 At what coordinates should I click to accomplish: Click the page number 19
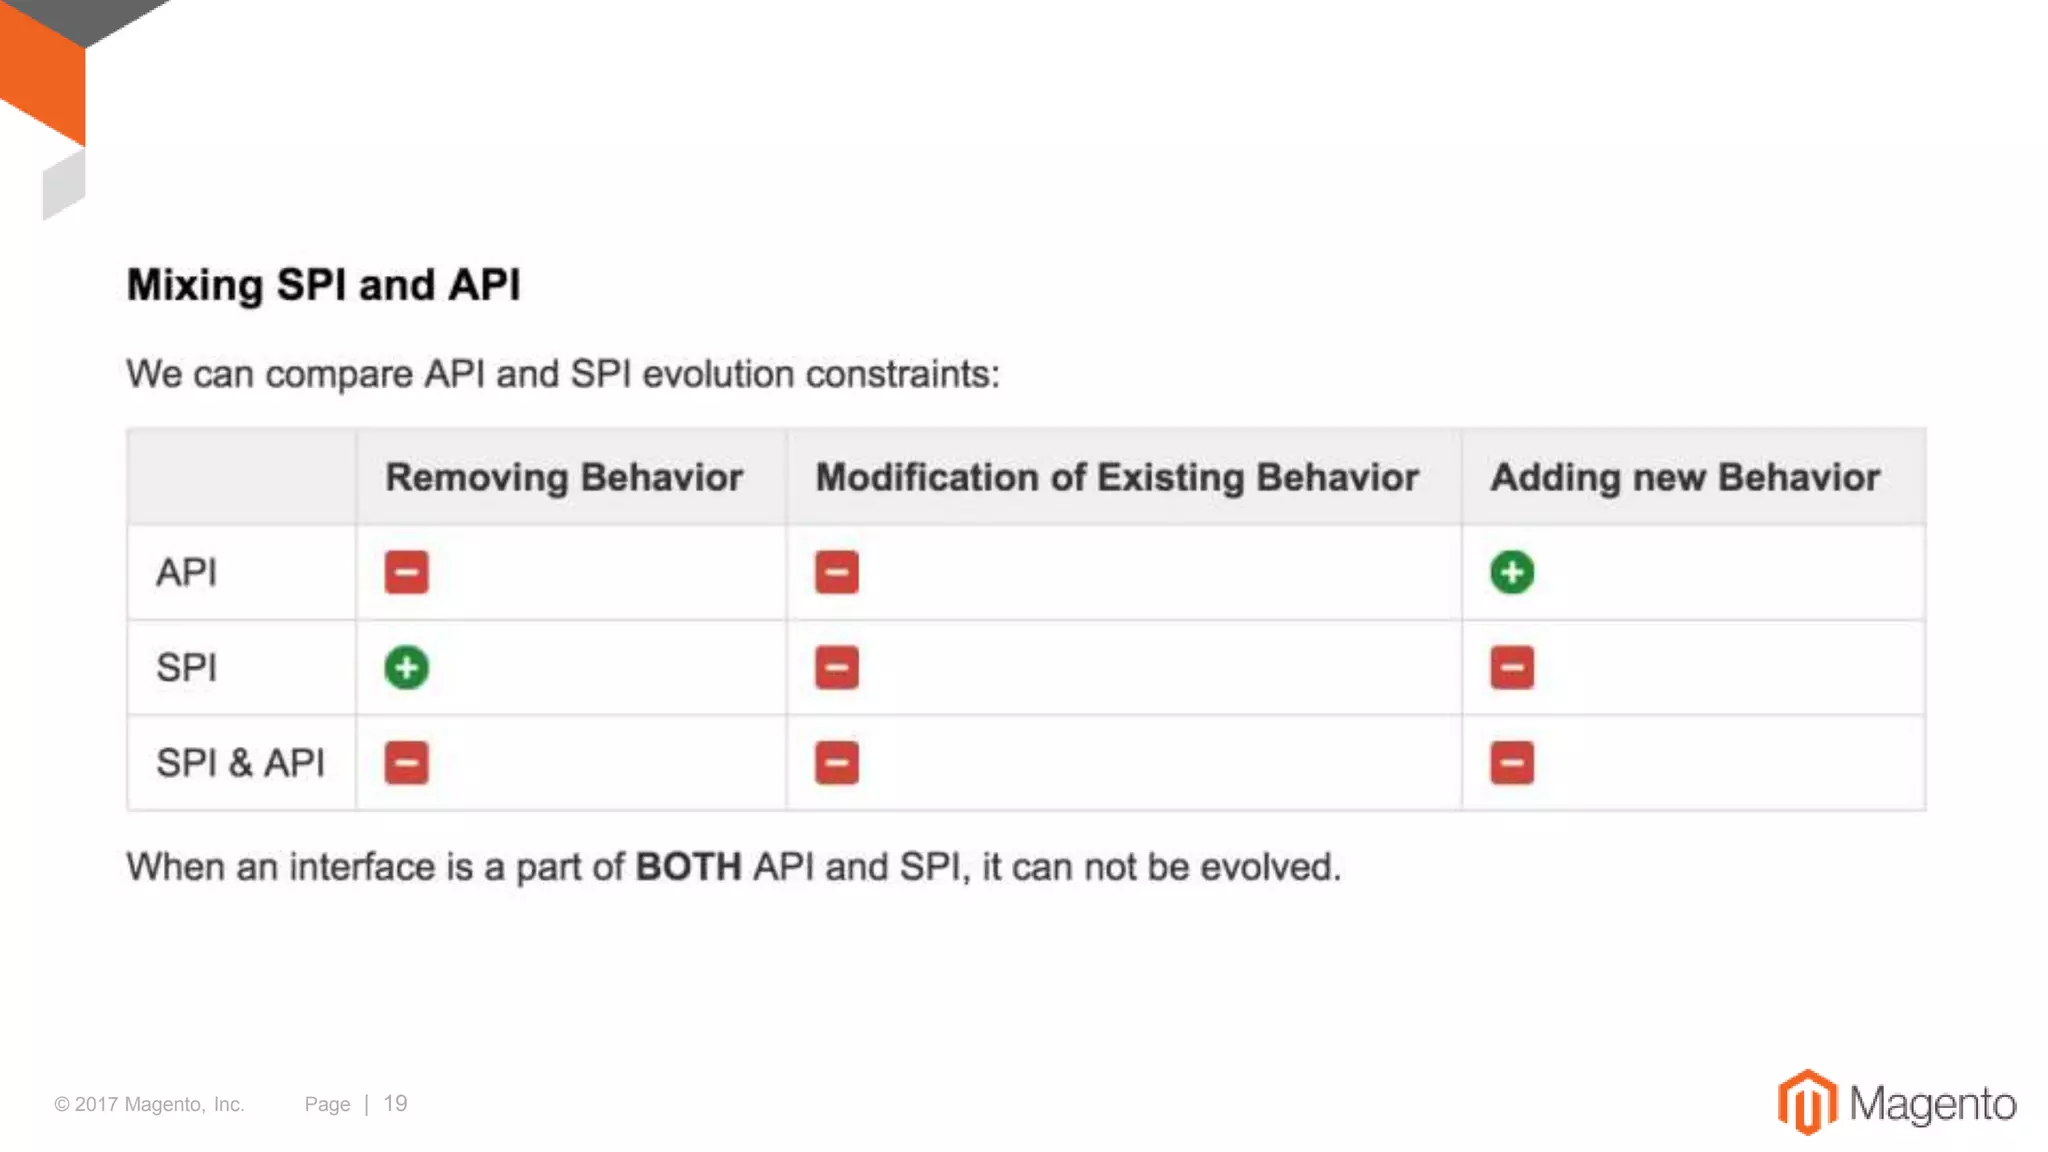click(395, 1103)
